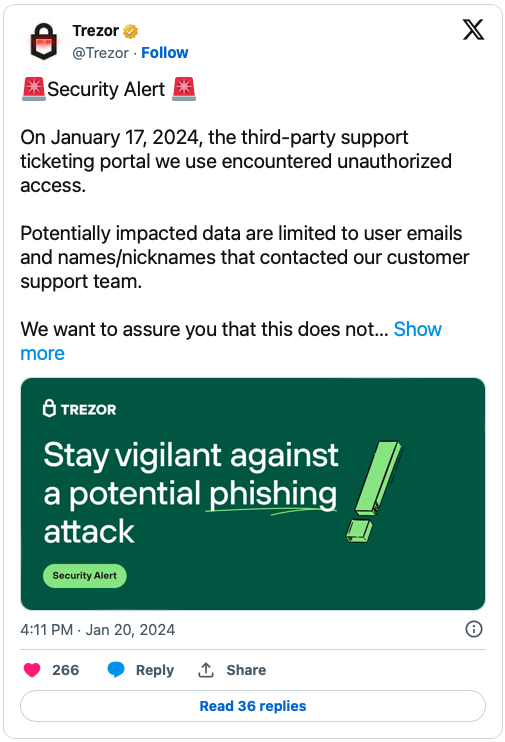Image resolution: width=505 pixels, height=742 pixels.
Task: Expand tweet text with Show more
Action: click(x=231, y=341)
